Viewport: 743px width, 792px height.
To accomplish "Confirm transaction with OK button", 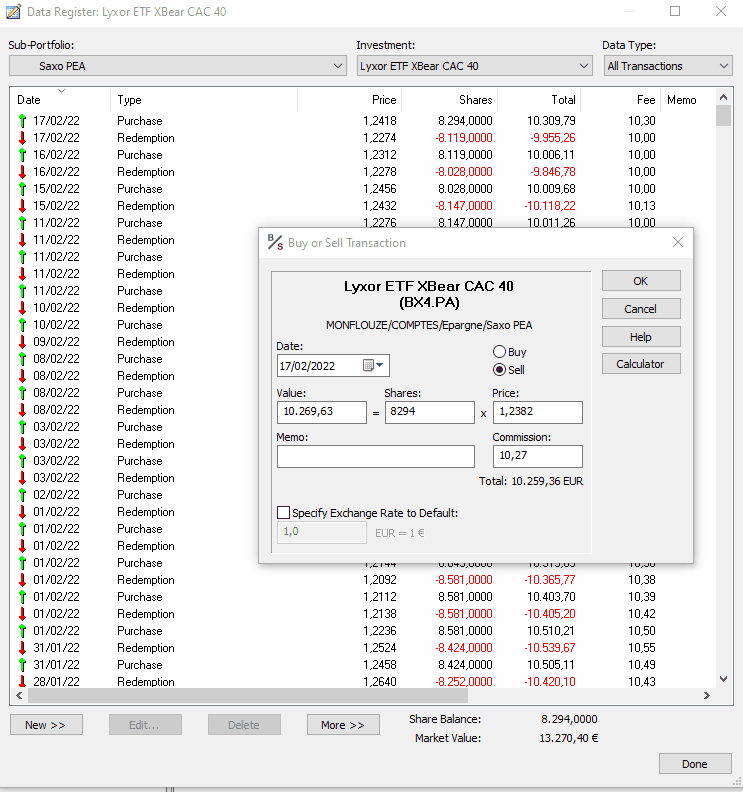I will tap(641, 281).
